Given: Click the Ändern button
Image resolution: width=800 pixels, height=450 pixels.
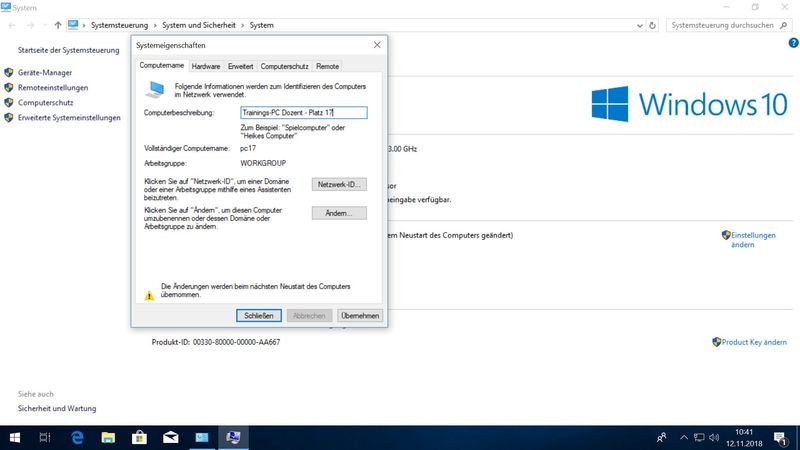Looking at the screenshot, I should 339,213.
